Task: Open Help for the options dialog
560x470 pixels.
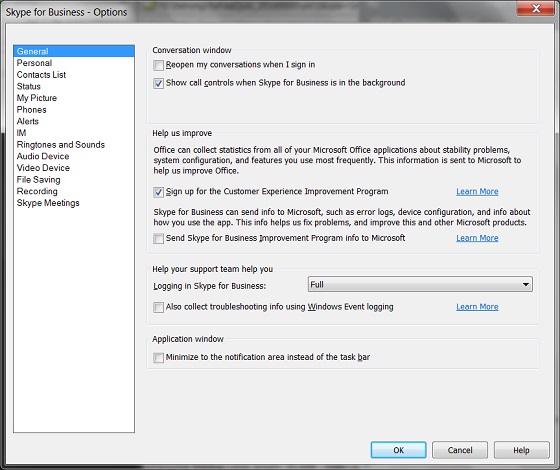Action: pos(521,450)
